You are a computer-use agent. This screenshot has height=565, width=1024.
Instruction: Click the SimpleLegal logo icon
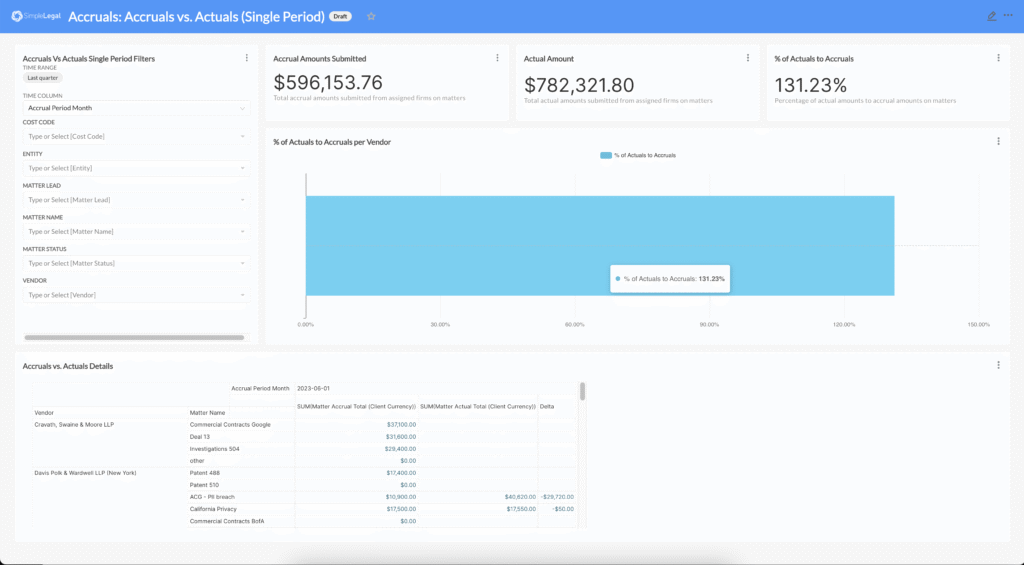pos(18,16)
